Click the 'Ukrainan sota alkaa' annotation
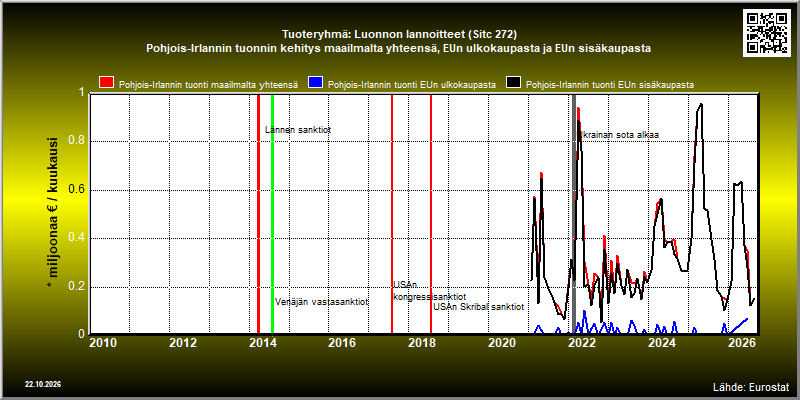 click(x=618, y=135)
